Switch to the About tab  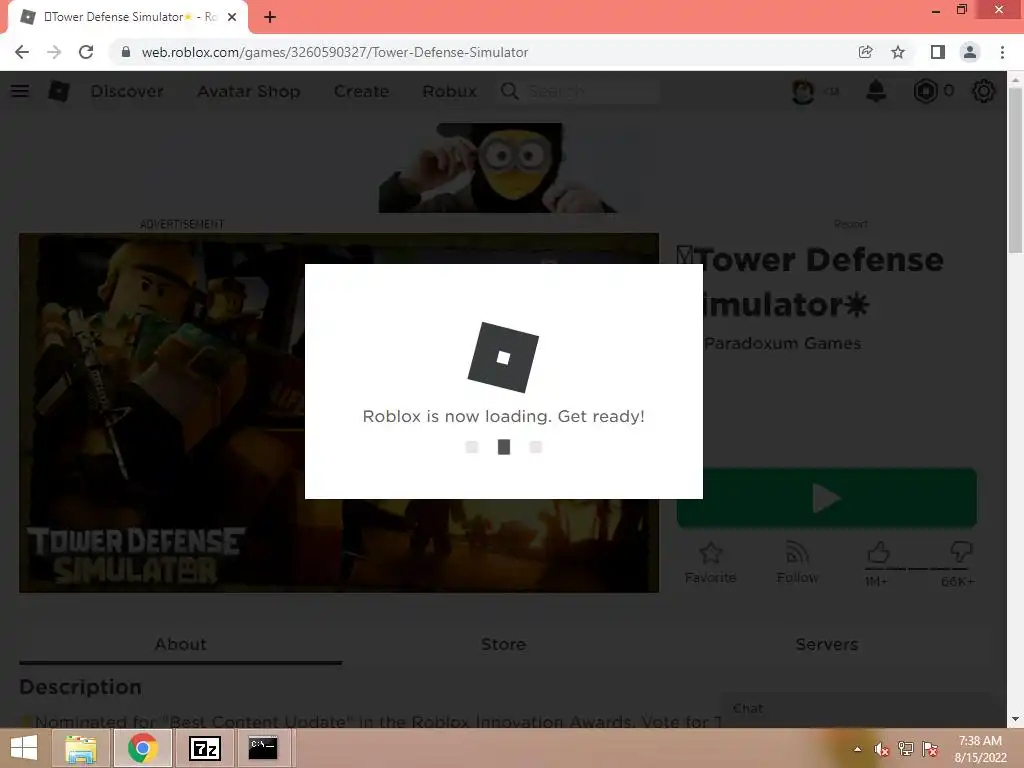coord(181,645)
